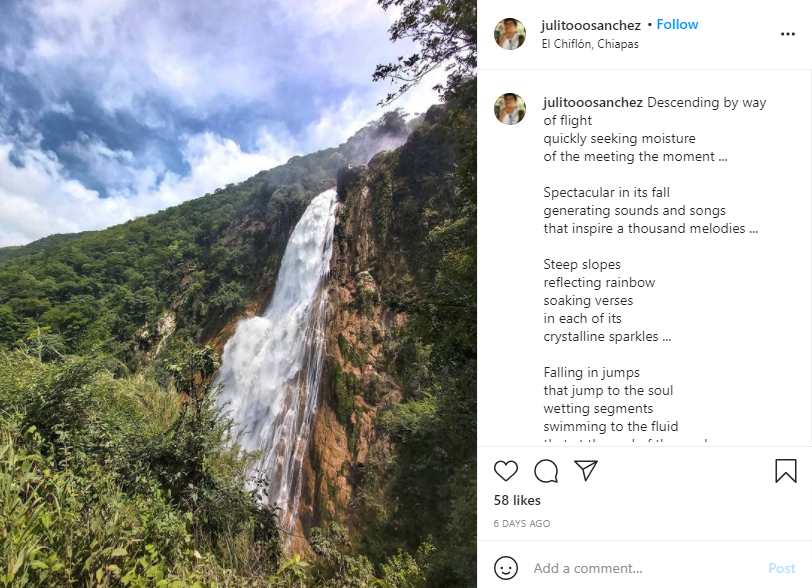Screen dimensions: 812x588
Task: Click the caption author avatar
Action: click(x=510, y=109)
